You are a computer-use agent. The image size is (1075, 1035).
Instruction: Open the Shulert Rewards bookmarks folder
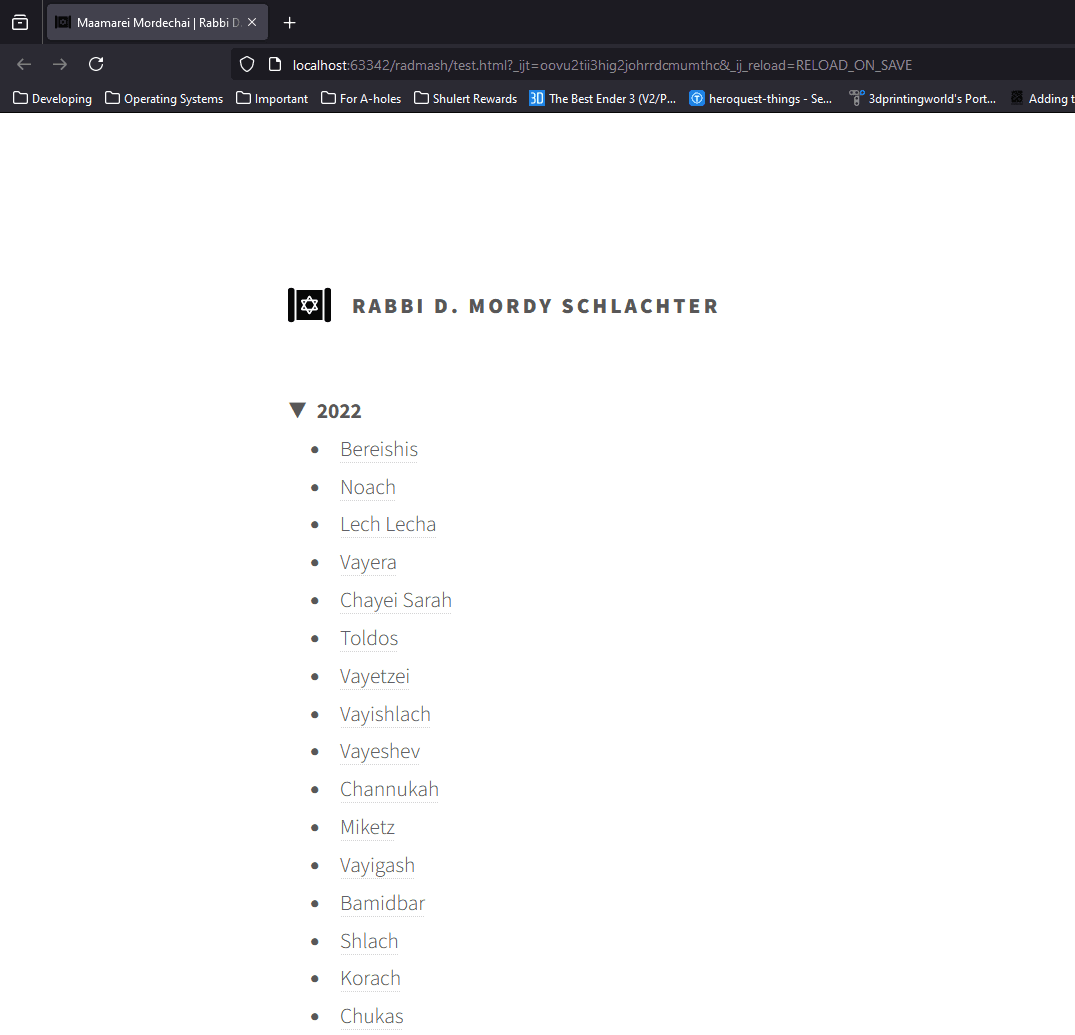tap(466, 99)
